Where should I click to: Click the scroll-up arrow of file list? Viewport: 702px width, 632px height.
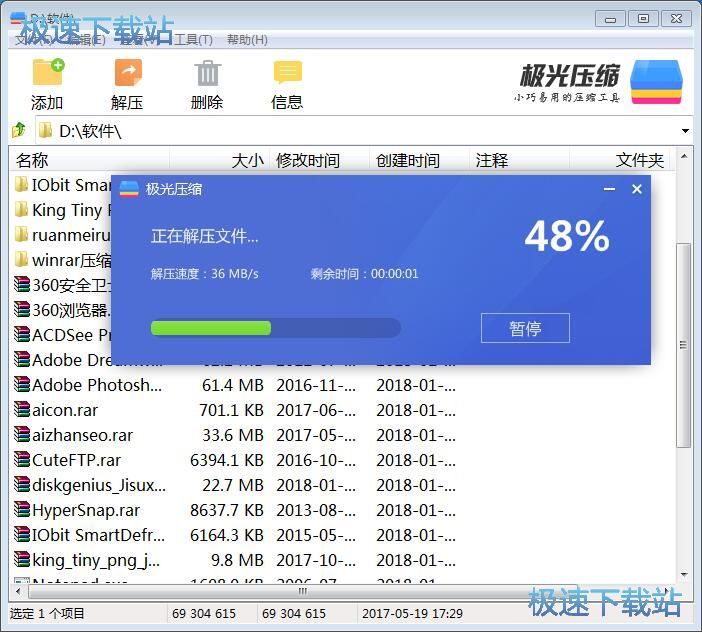tap(684, 157)
